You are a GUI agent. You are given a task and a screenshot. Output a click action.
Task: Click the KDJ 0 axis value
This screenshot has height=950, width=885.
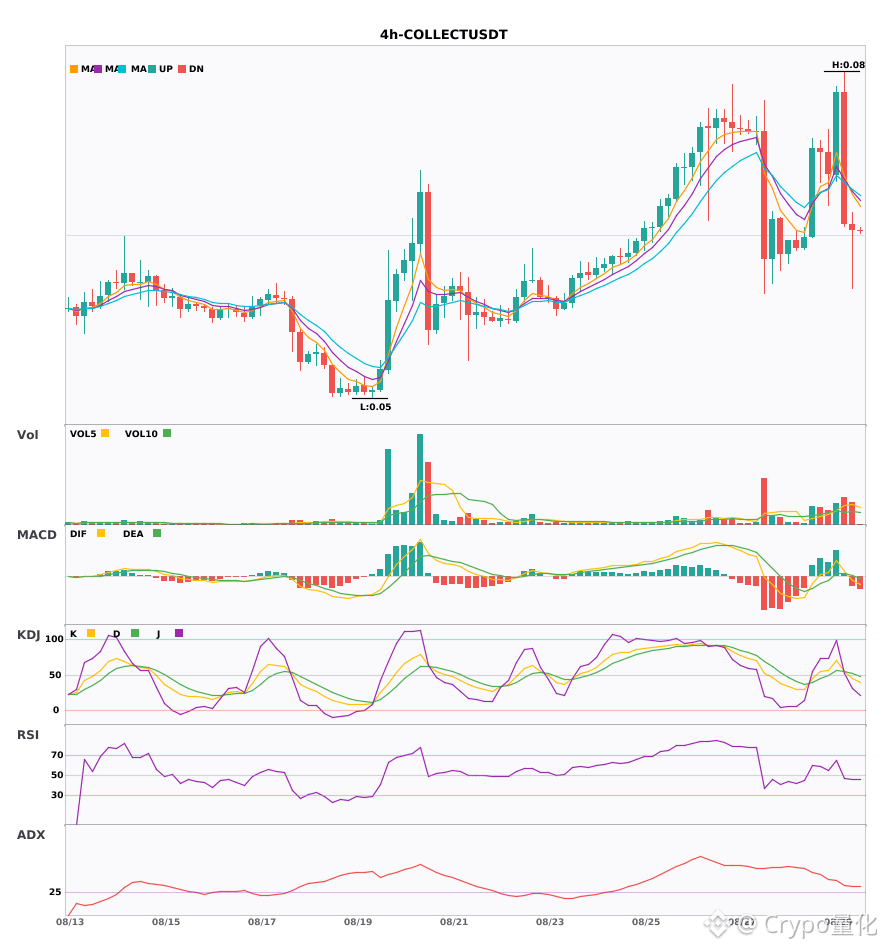[56, 710]
